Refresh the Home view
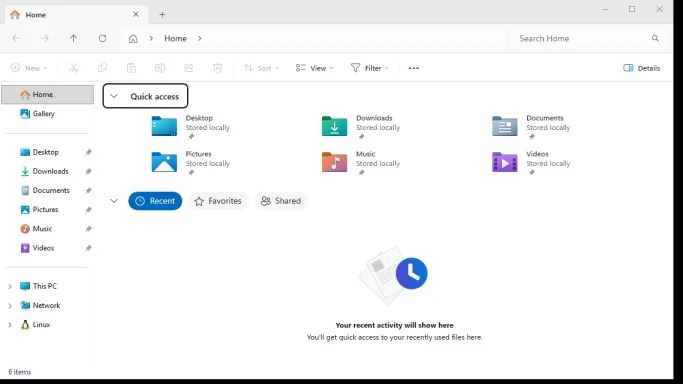This screenshot has height=384, width=683. (102, 38)
